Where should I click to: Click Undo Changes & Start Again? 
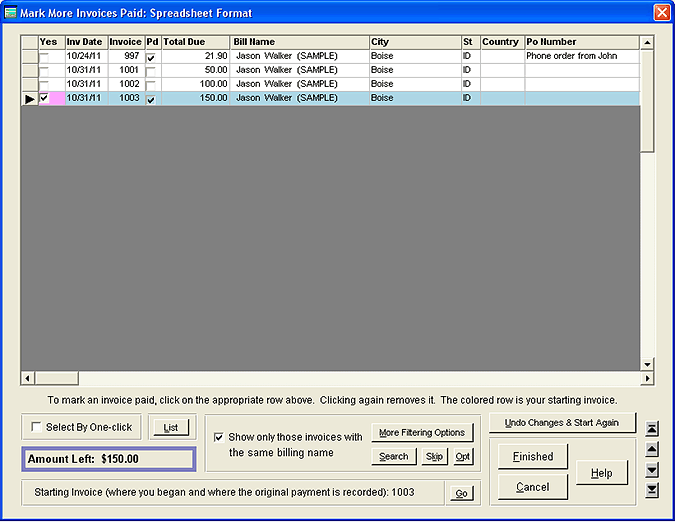pos(562,423)
